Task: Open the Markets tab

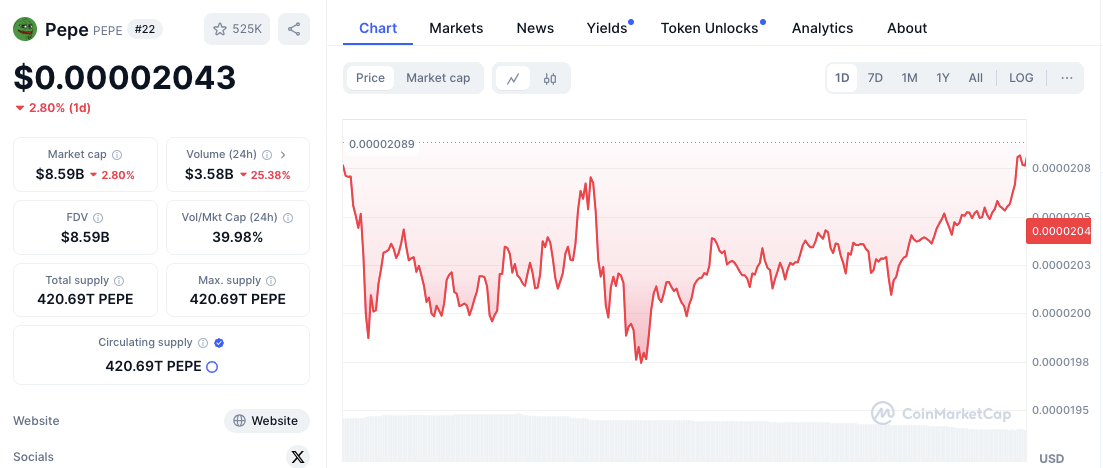Action: (x=456, y=28)
